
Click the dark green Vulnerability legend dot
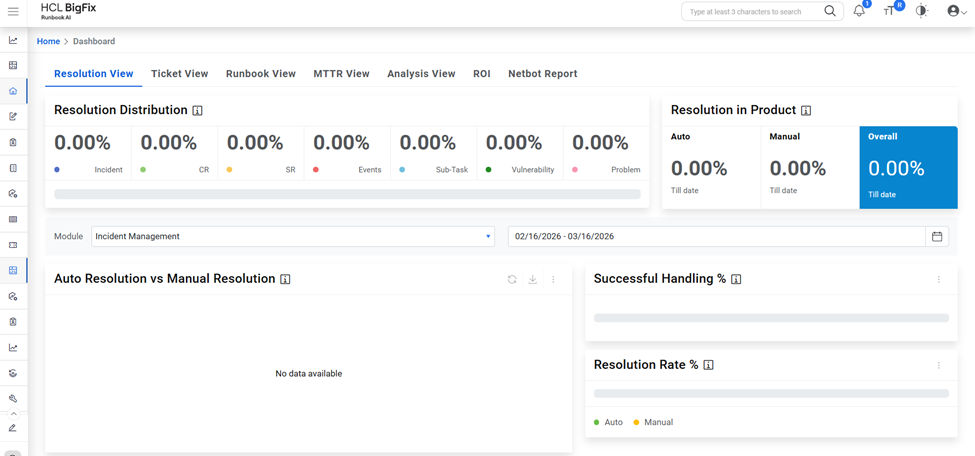click(489, 169)
